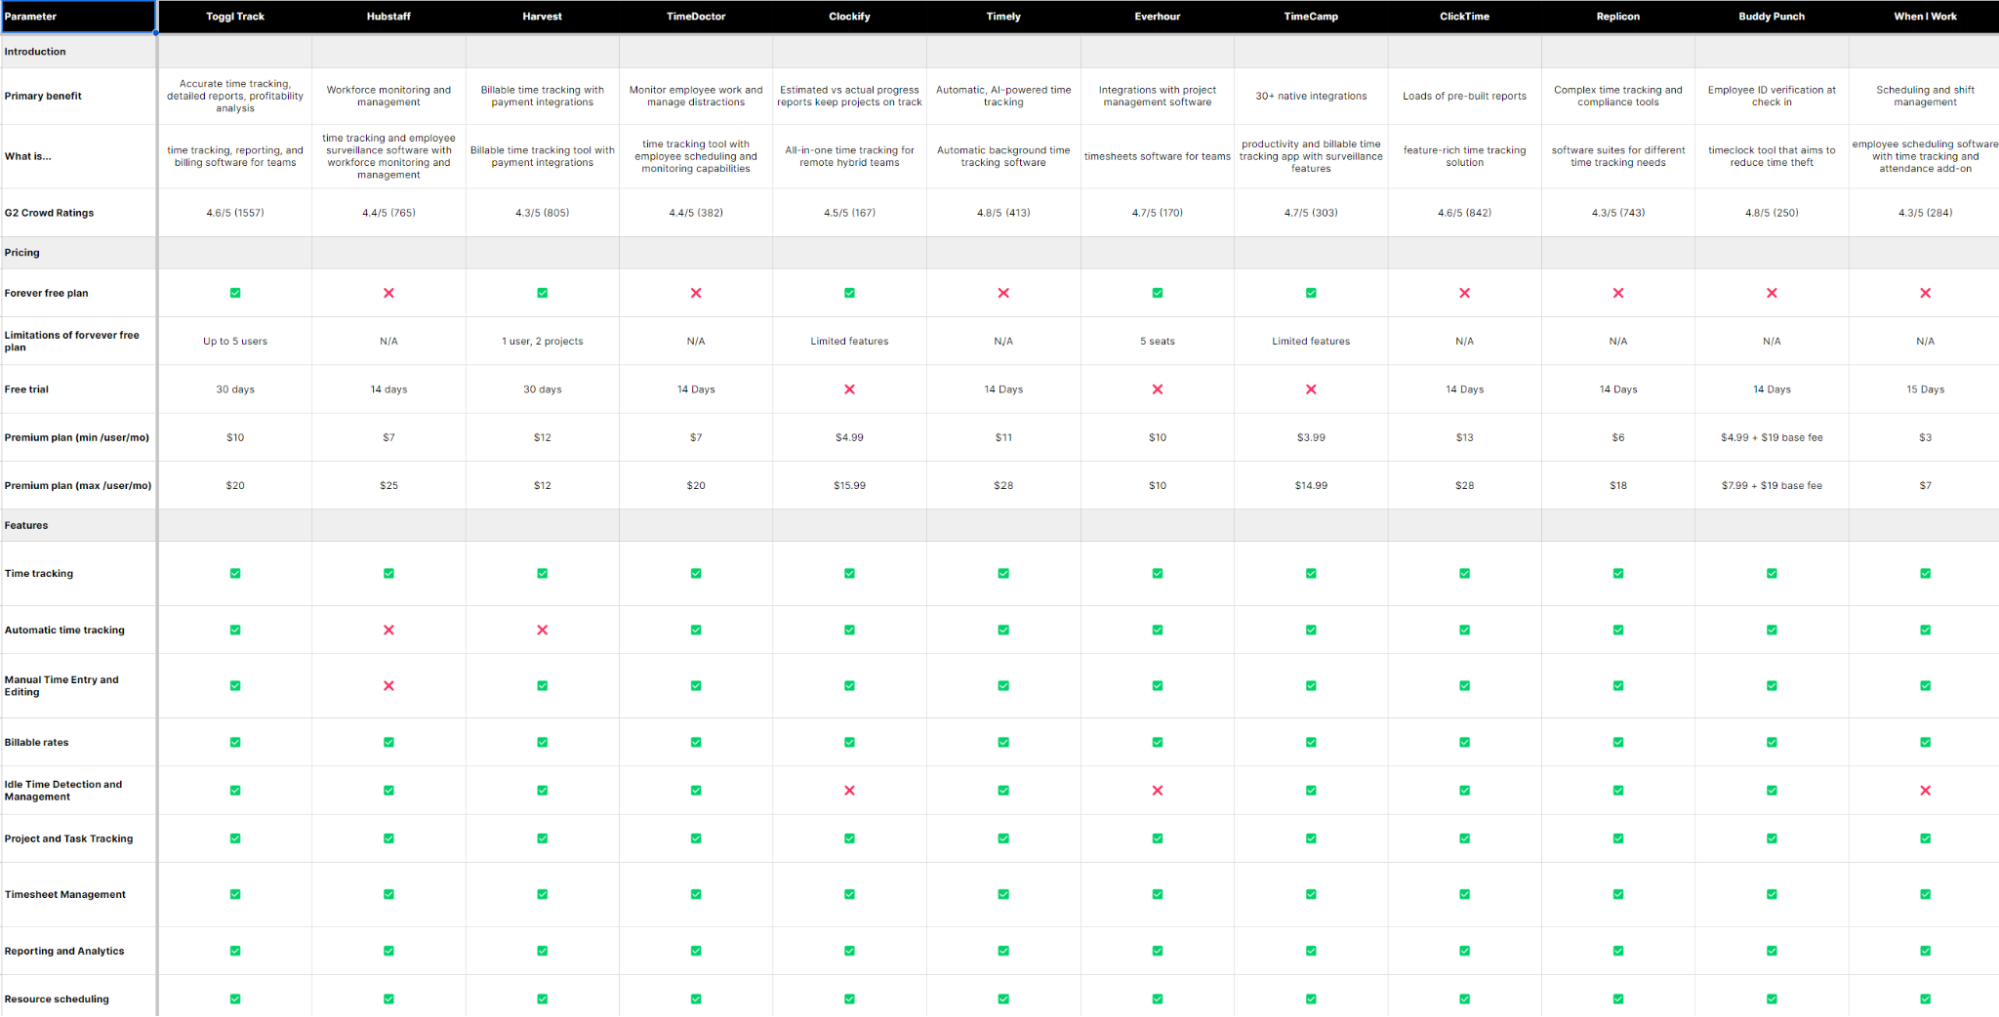Click the red X for When I Work Idle Time Detection
Image resolution: width=1999 pixels, height=1017 pixels.
[x=1925, y=789]
